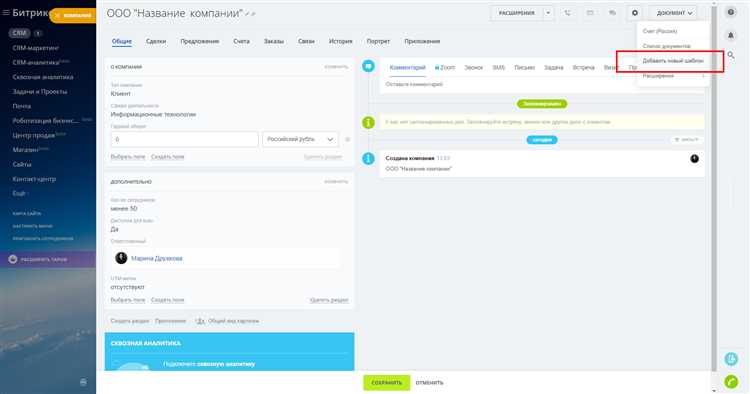Image resolution: width=750 pixels, height=394 pixels.
Task: Click the chat messages icon in header
Action: point(612,13)
